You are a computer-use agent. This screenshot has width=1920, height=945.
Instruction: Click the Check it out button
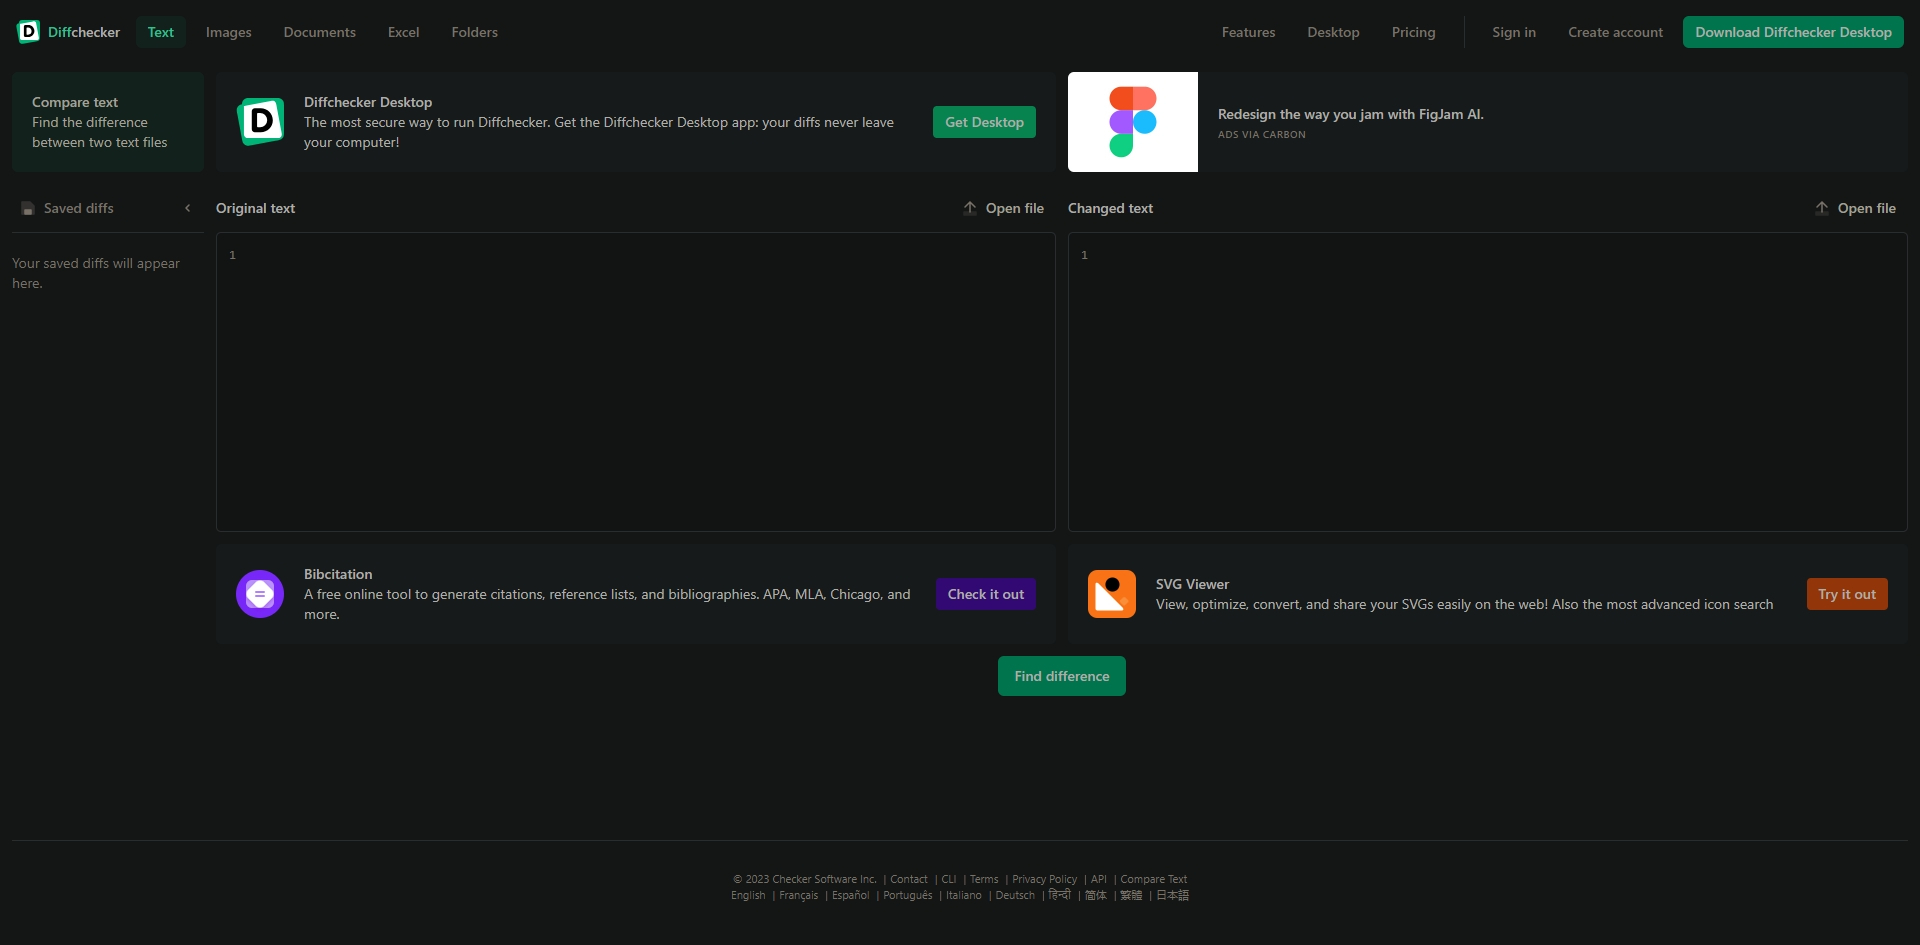pyautogui.click(x=986, y=594)
